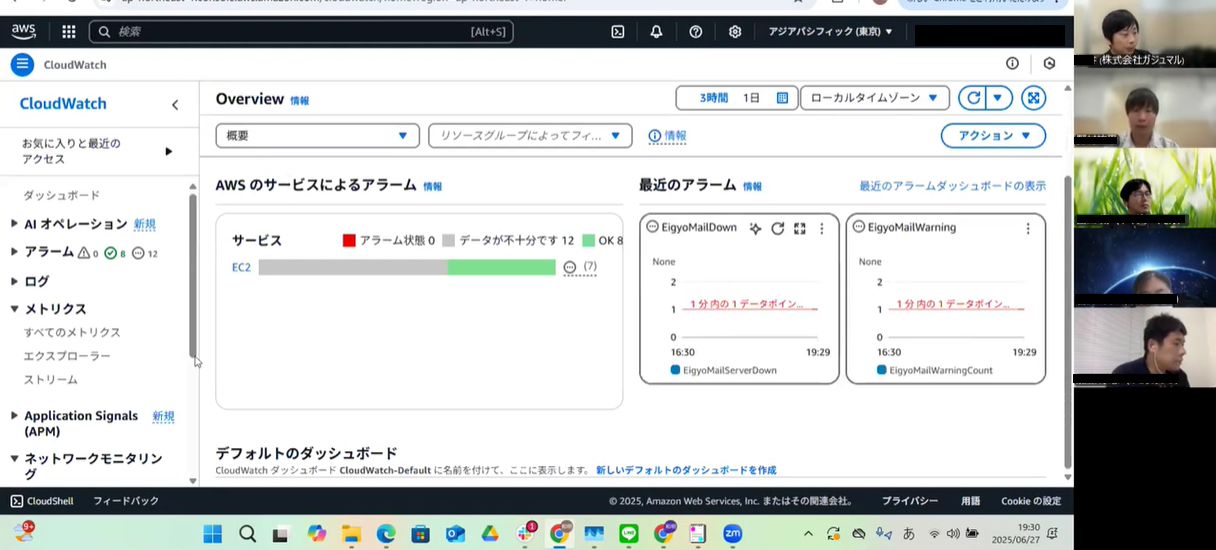Select the 1日 time range
1216x550 pixels.
click(751, 98)
